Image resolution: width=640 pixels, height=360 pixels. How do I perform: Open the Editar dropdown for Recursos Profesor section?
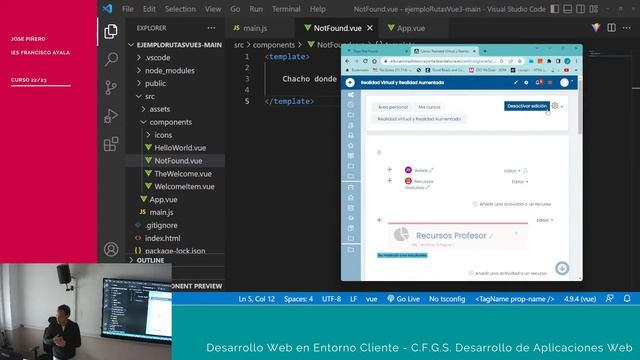pos(544,220)
